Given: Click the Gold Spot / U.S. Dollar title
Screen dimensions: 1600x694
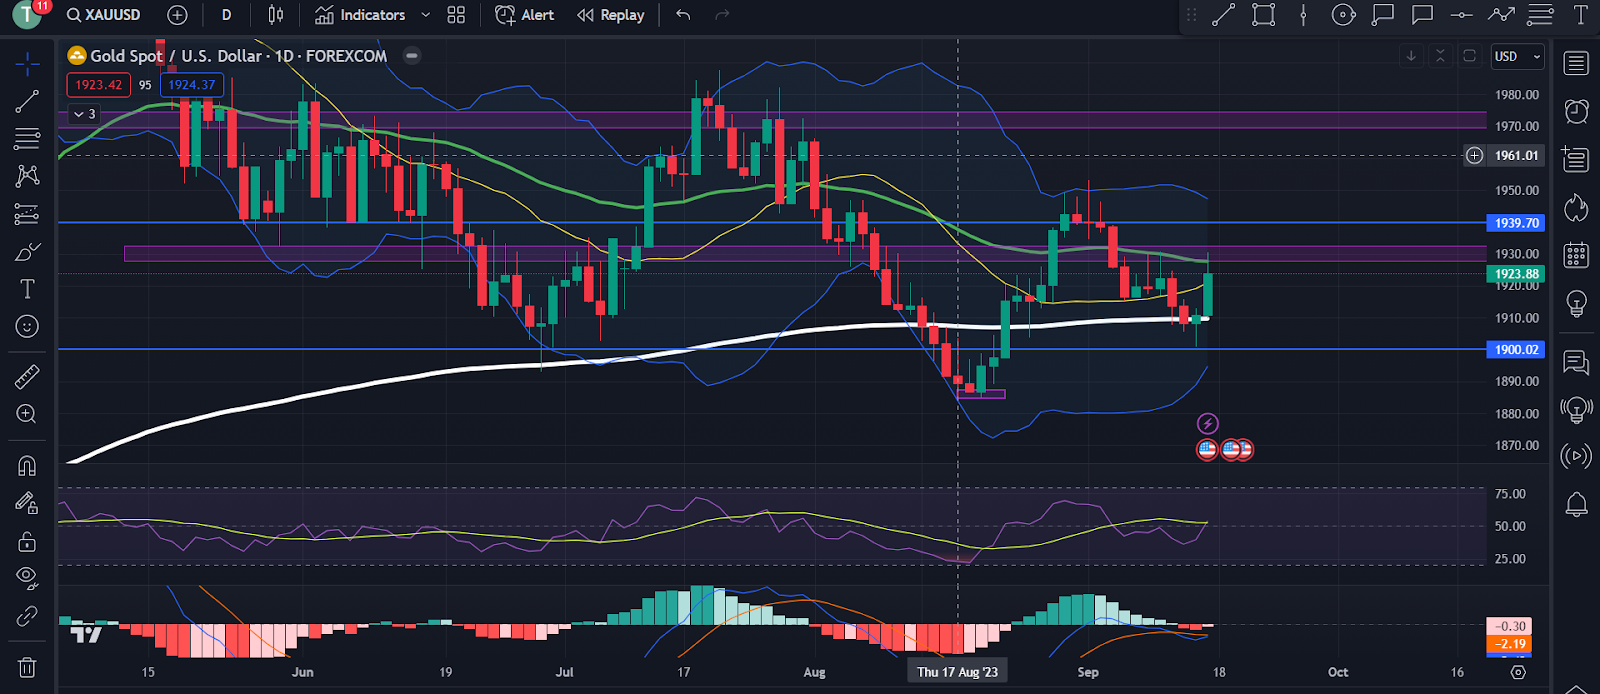Looking at the screenshot, I should tap(176, 56).
